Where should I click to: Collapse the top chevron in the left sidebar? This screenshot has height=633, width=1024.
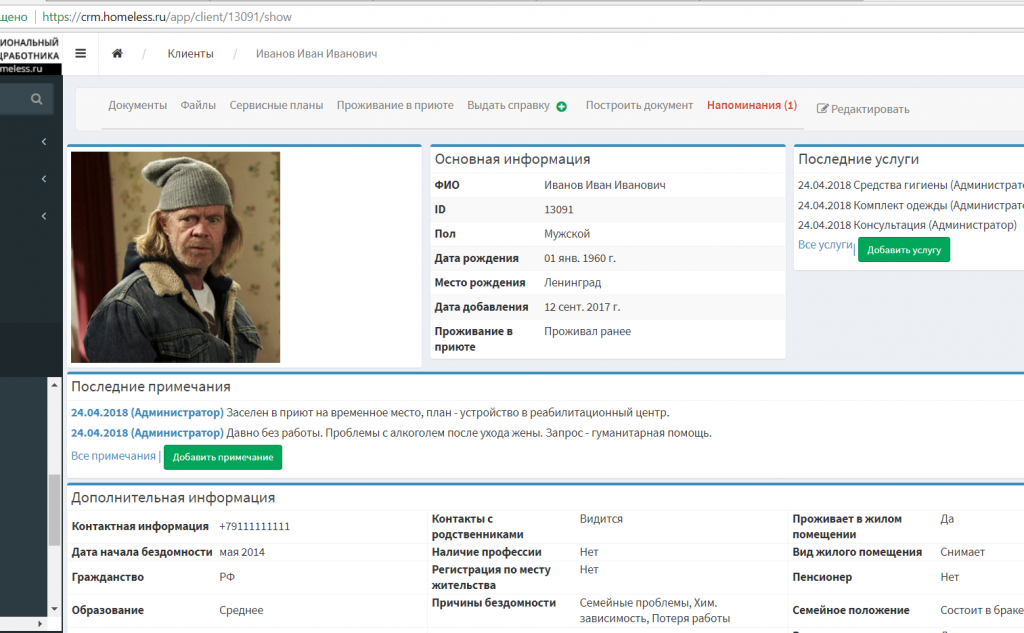point(42,141)
